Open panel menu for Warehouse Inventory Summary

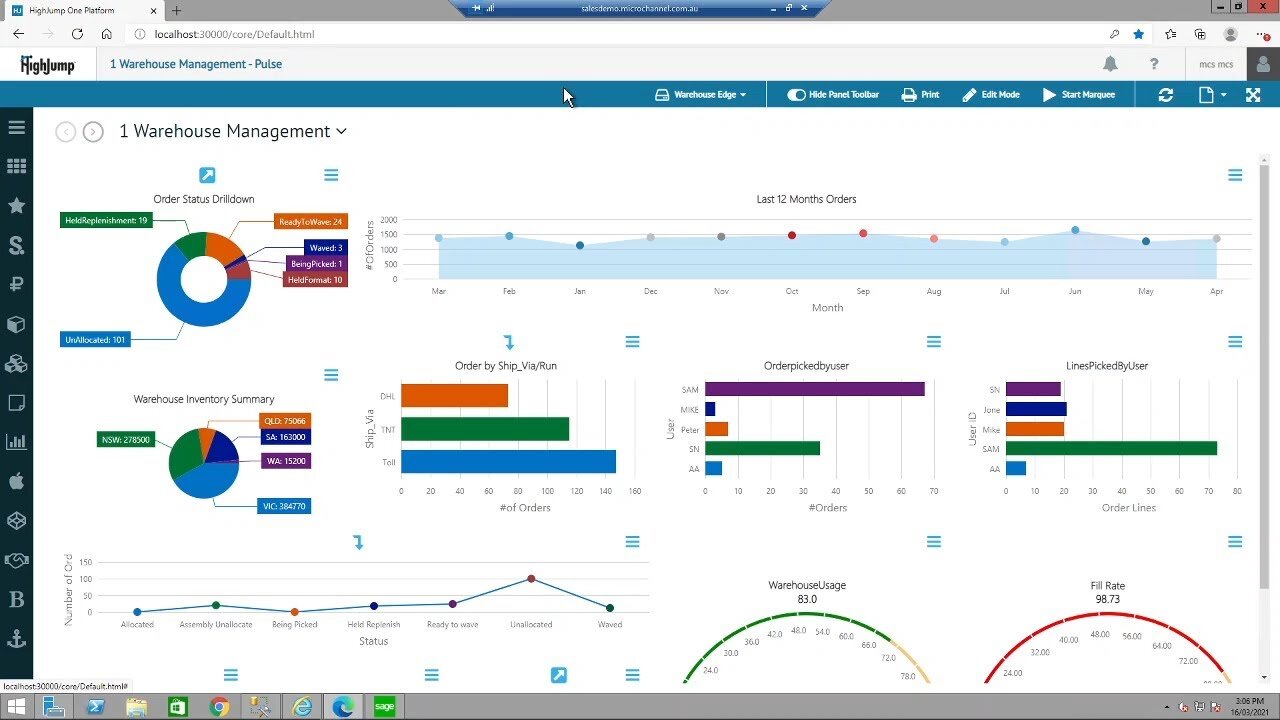[x=331, y=375]
